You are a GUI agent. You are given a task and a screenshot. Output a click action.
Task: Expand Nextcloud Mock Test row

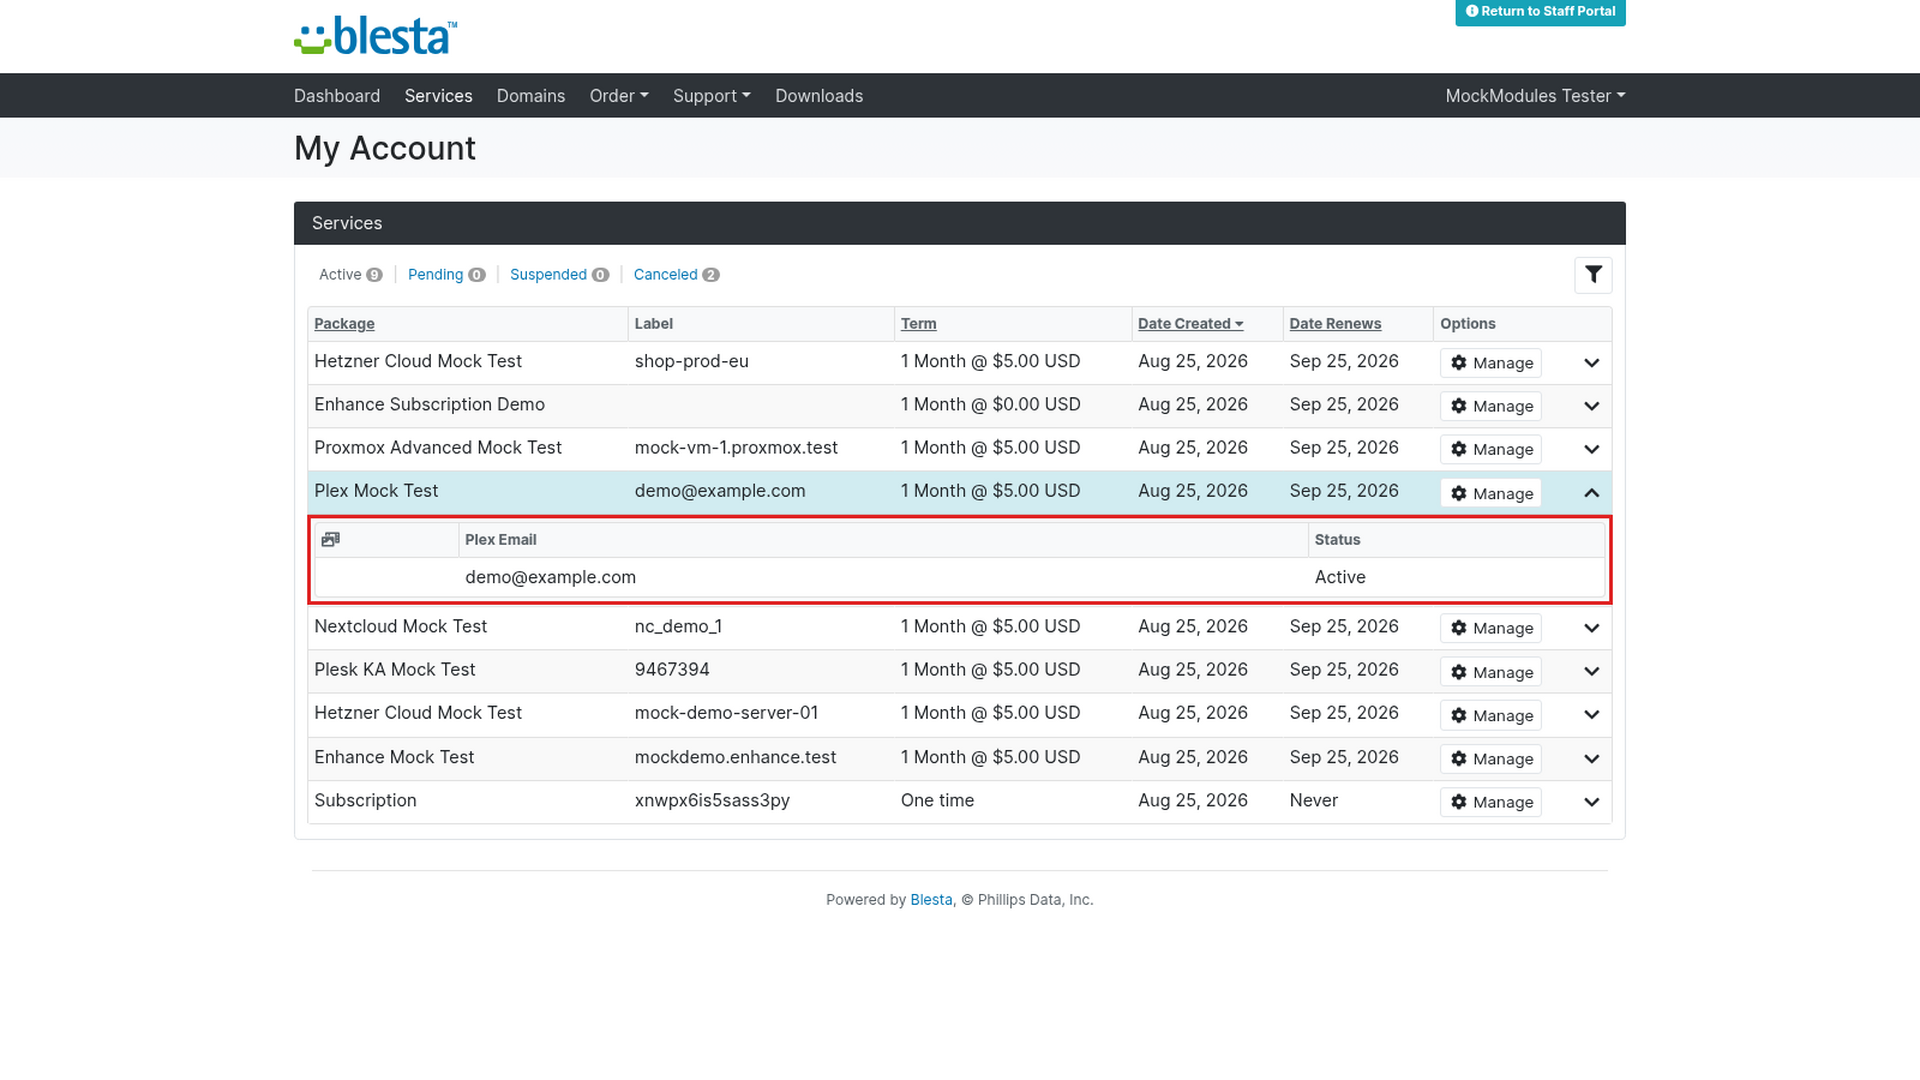click(x=1592, y=628)
